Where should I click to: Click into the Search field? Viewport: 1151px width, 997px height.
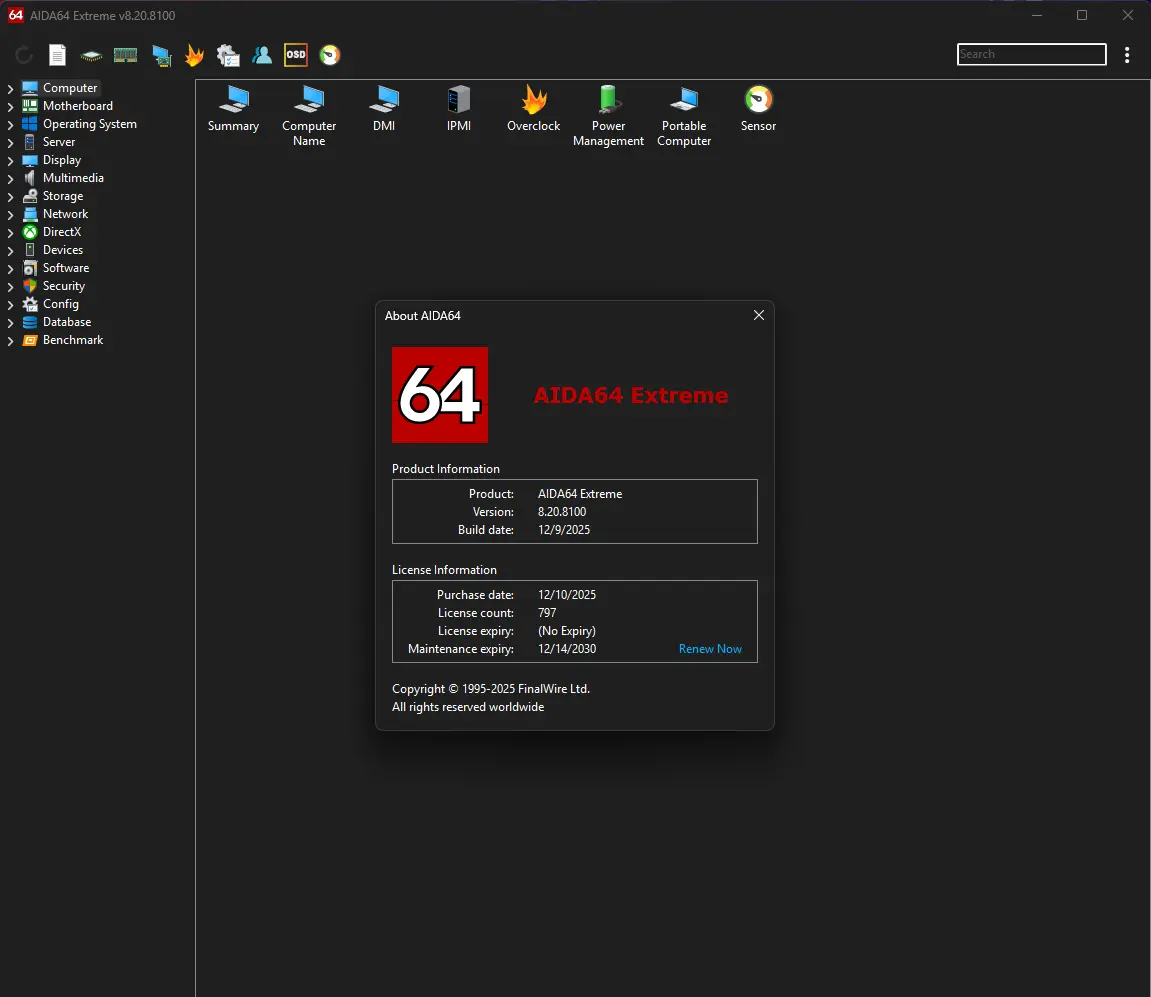(1031, 54)
